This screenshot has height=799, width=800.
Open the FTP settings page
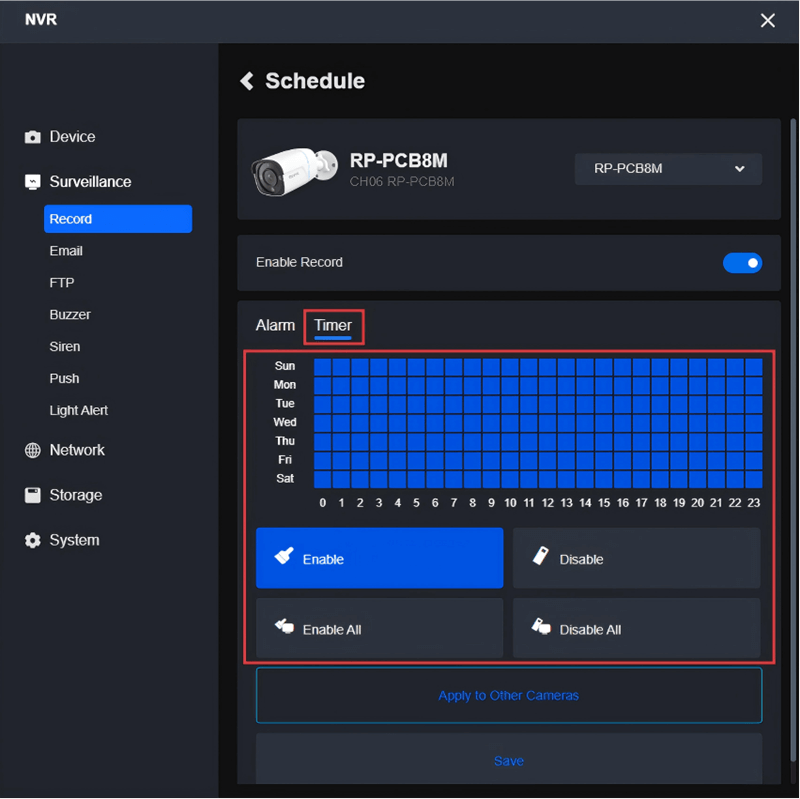[x=62, y=283]
